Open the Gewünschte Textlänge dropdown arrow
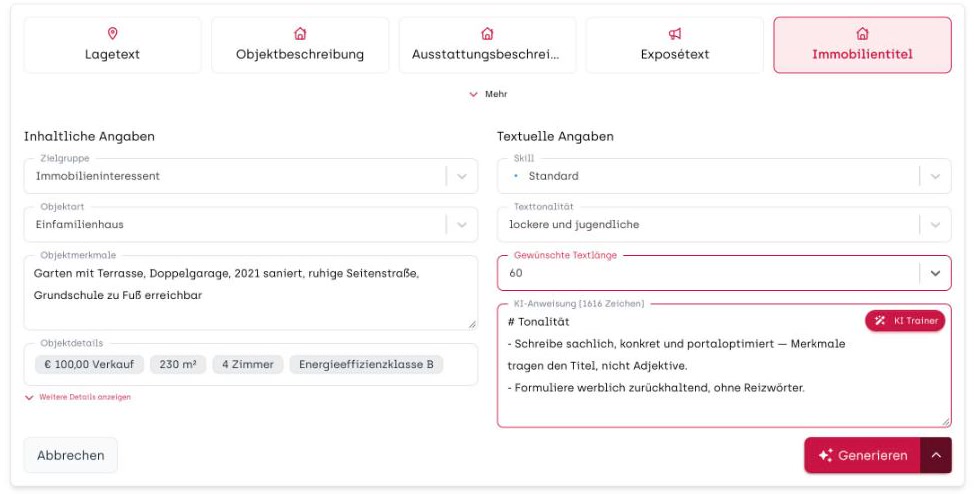The height and width of the screenshot is (494, 974). click(935, 273)
